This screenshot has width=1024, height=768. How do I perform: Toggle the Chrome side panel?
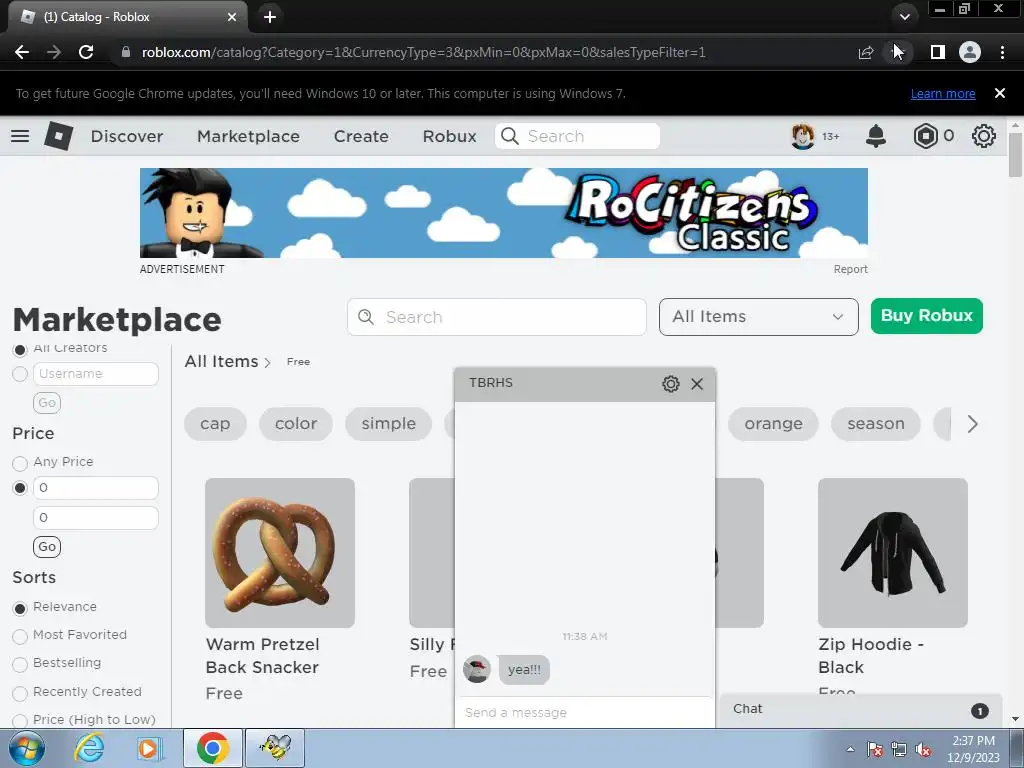[x=937, y=52]
